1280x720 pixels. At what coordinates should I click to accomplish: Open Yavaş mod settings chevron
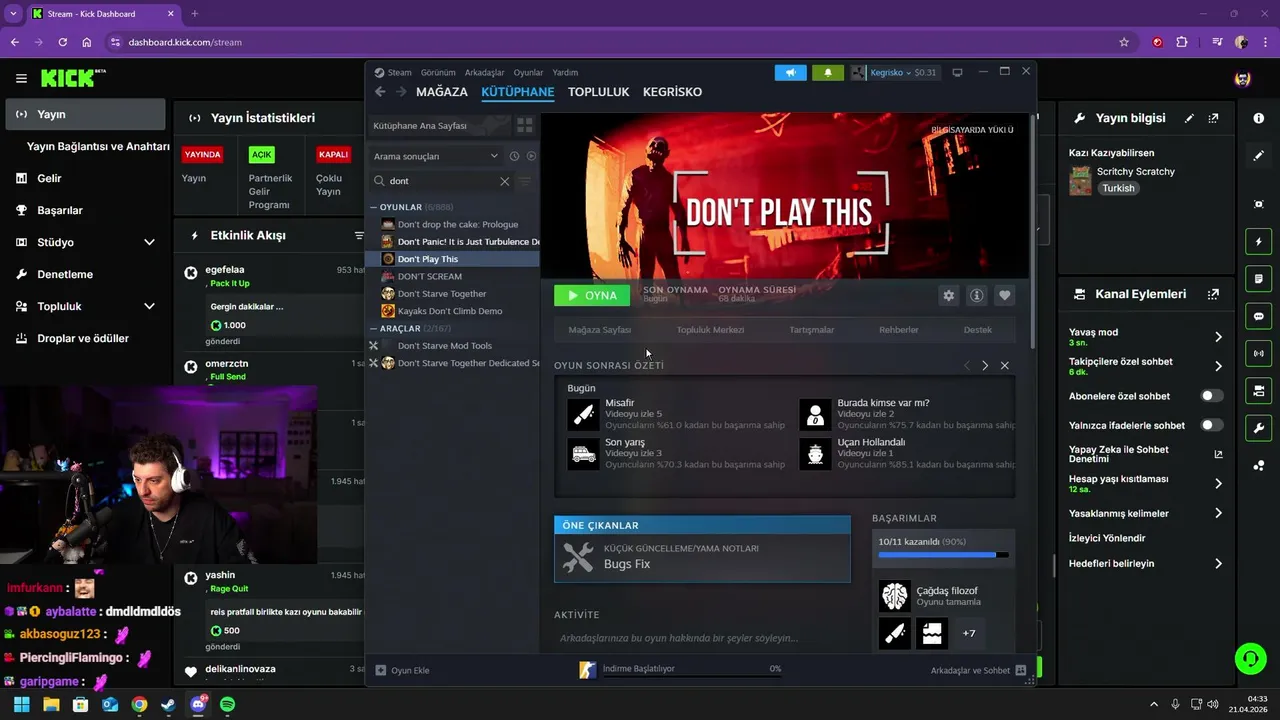[1218, 337]
